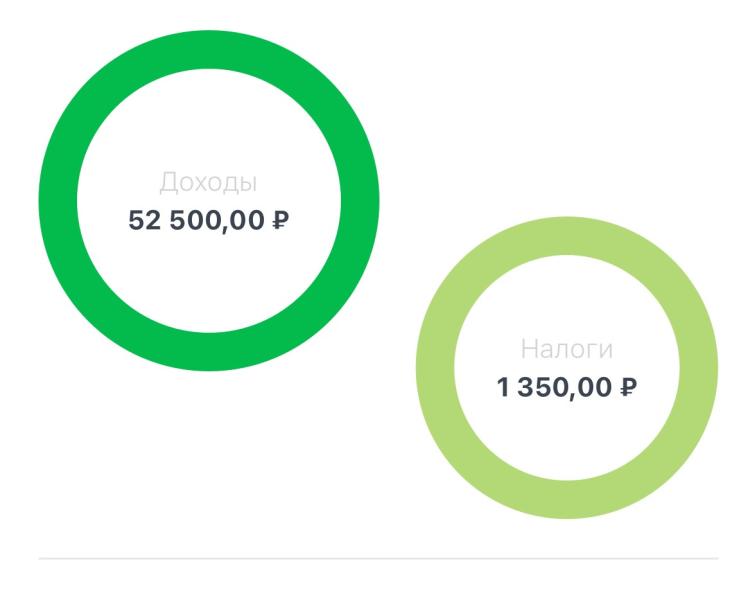Image resolution: width=756 pixels, height=600 pixels.
Task: Tap the ,00 decimals of income amount
Action: click(x=244, y=221)
